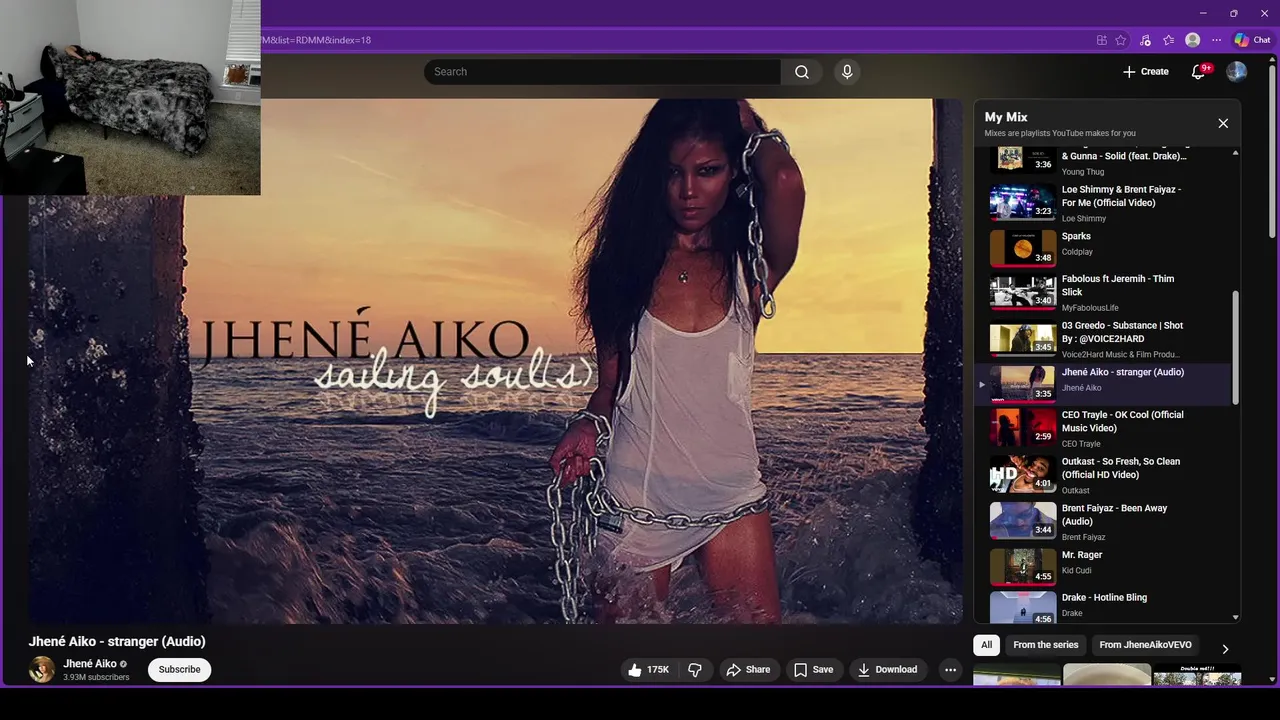The height and width of the screenshot is (720, 1280).
Task: Save the video to a playlist
Action: pyautogui.click(x=813, y=670)
